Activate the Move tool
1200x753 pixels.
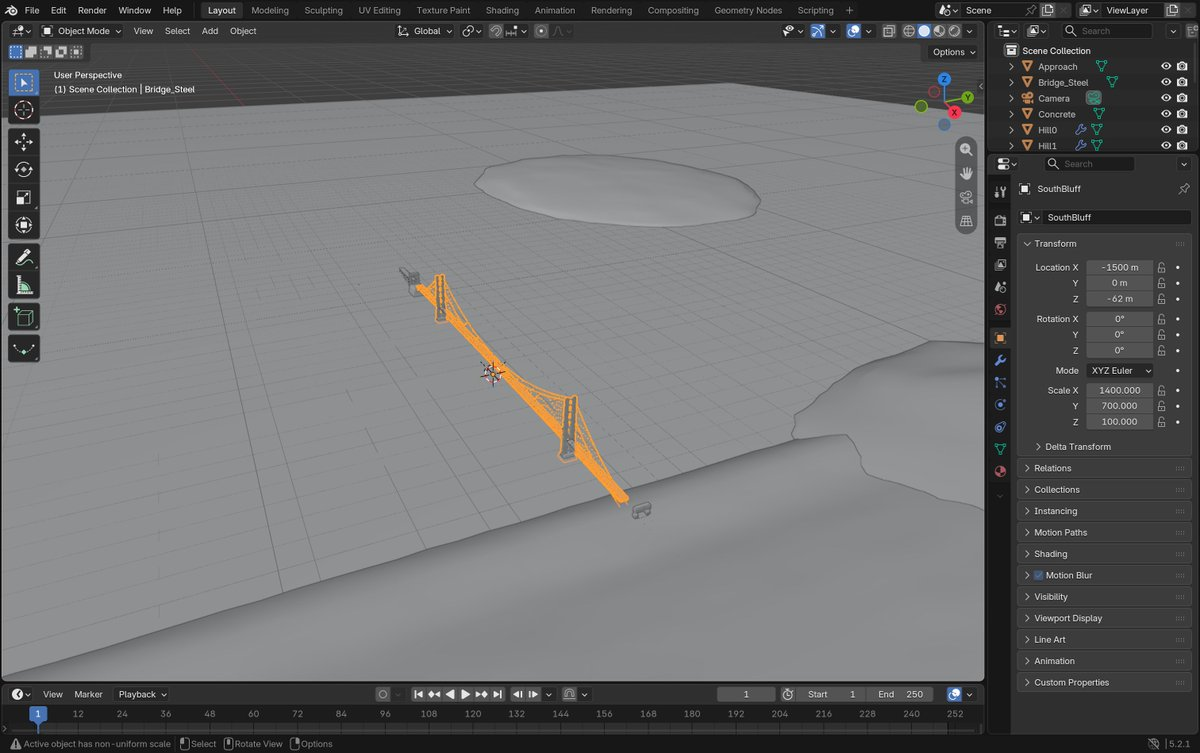24,142
